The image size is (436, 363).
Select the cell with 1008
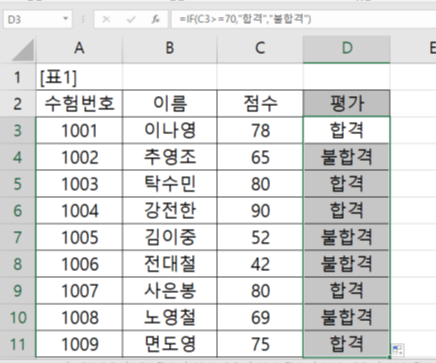(x=79, y=317)
